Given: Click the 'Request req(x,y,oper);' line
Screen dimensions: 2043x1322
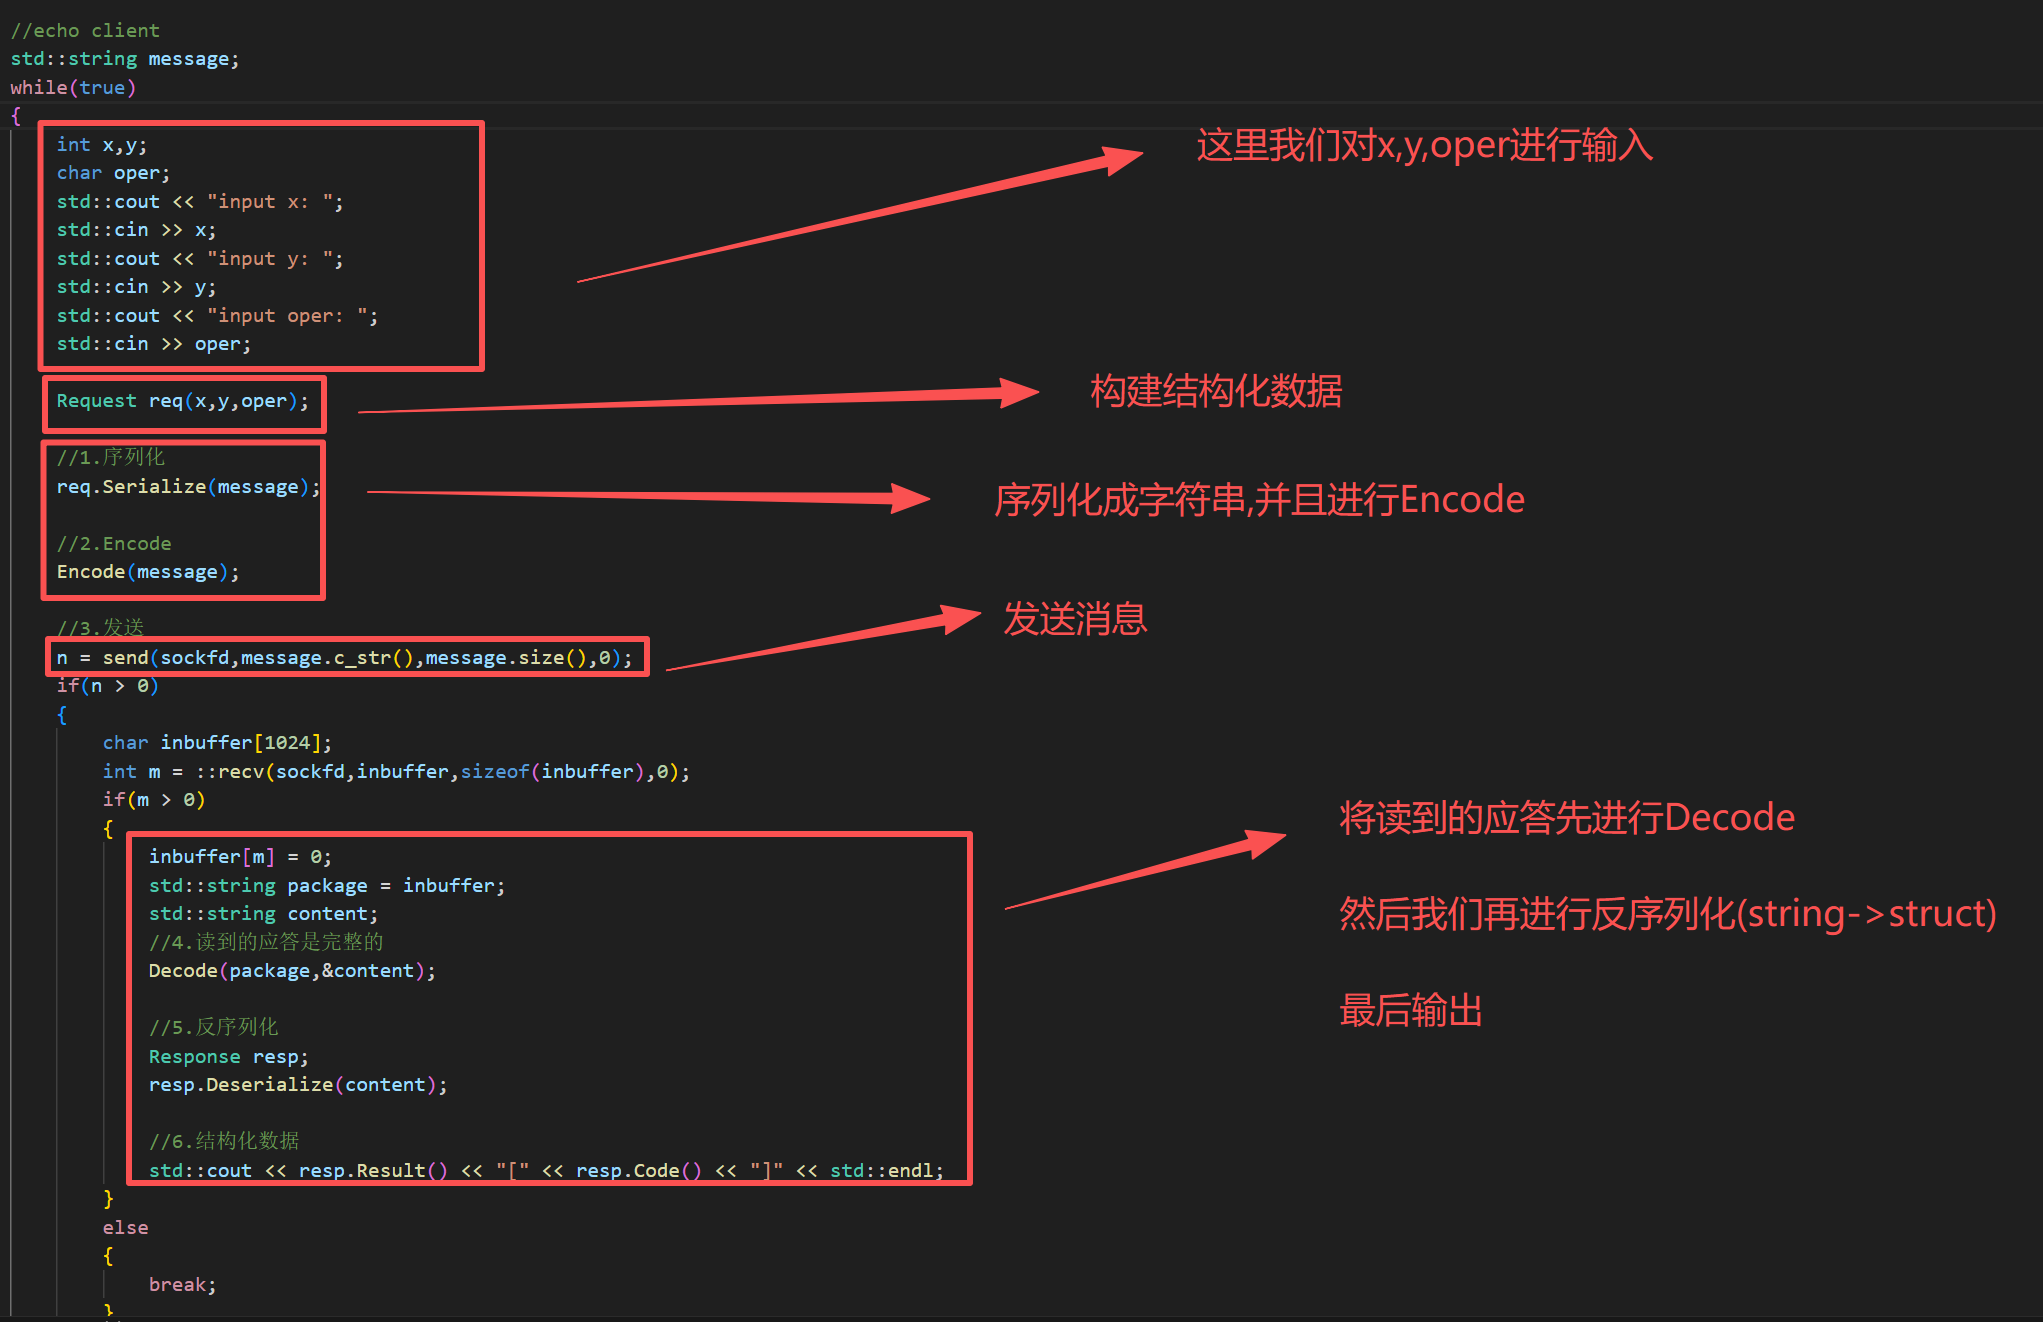Looking at the screenshot, I should tap(182, 401).
